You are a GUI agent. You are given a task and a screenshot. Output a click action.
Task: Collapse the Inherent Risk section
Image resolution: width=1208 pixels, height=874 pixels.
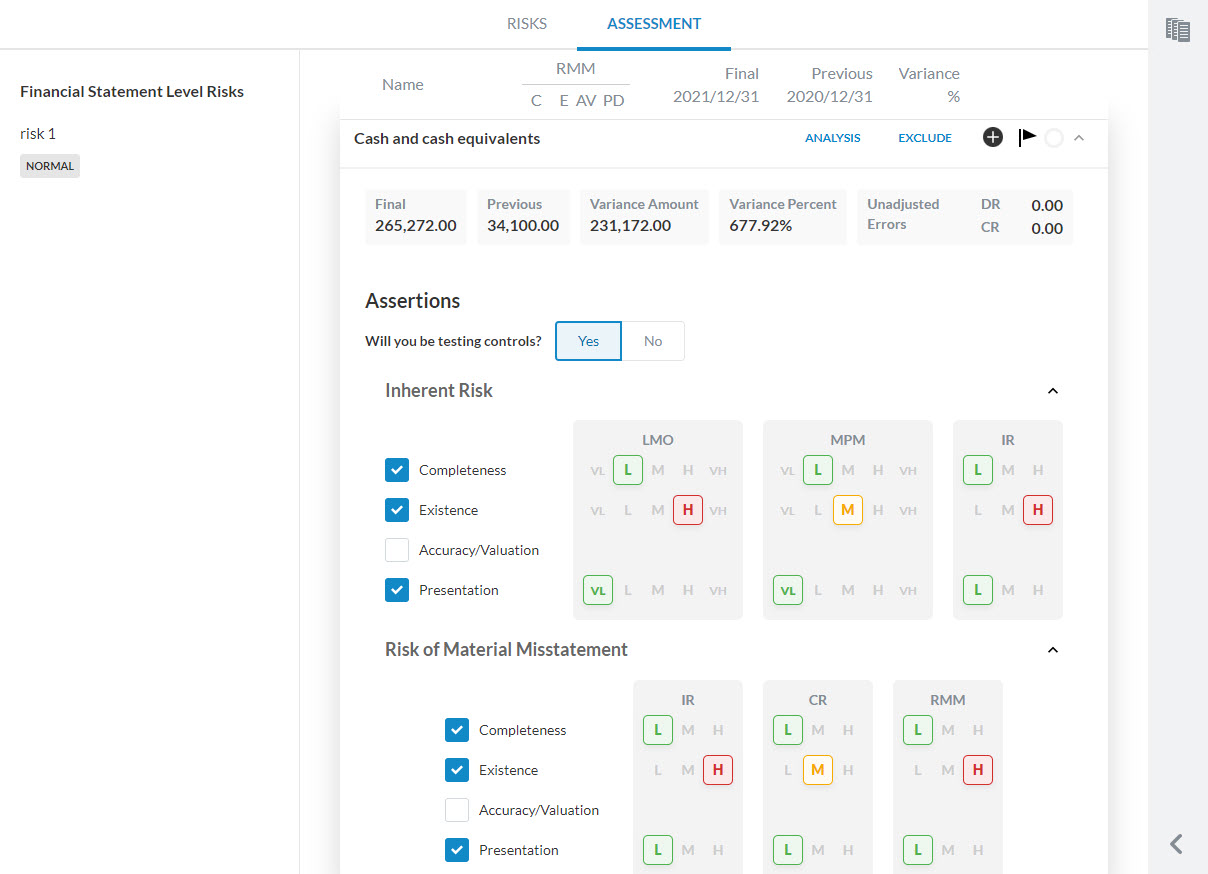click(x=1052, y=391)
